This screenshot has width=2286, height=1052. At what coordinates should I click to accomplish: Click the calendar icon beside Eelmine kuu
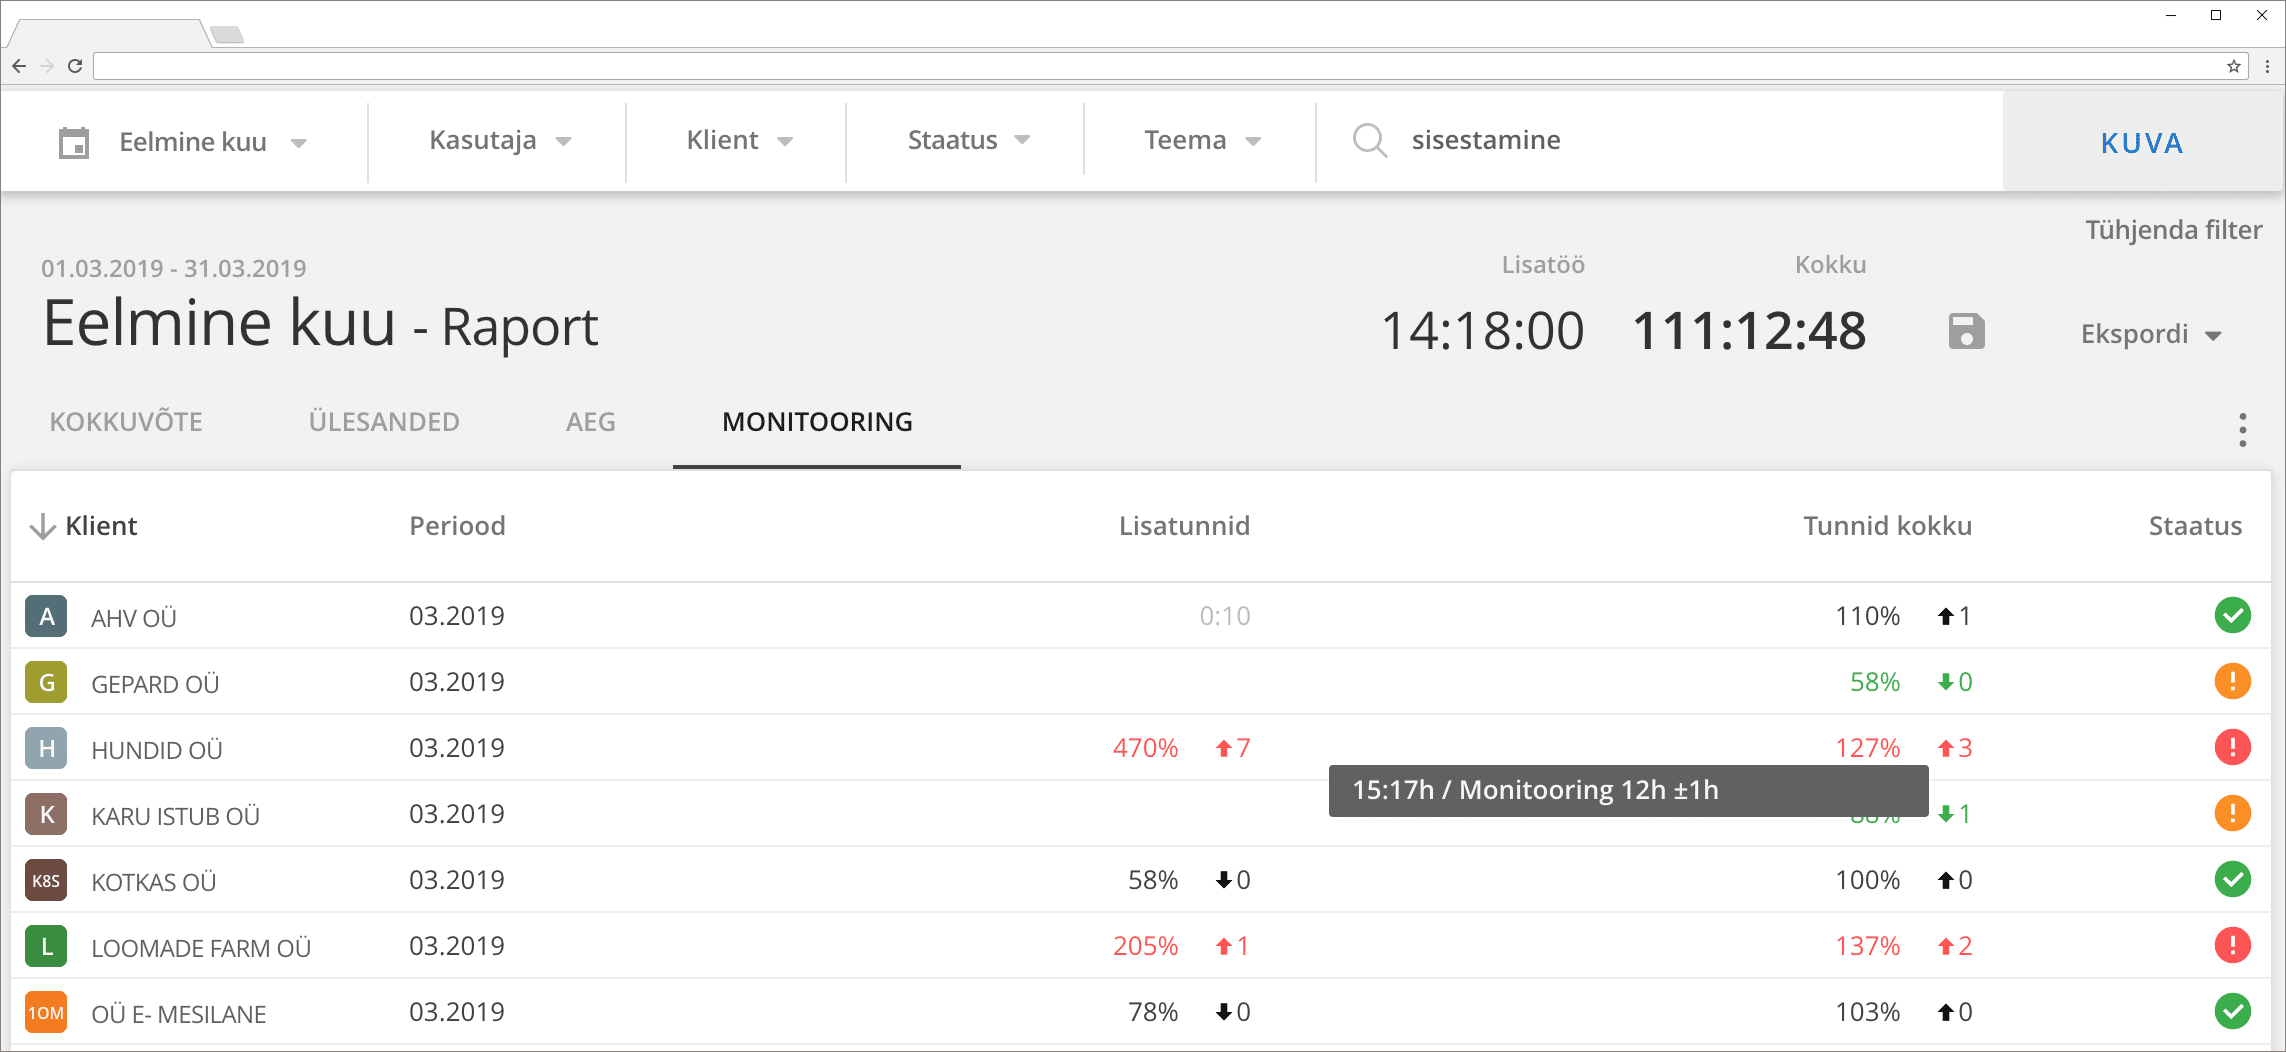coord(74,142)
